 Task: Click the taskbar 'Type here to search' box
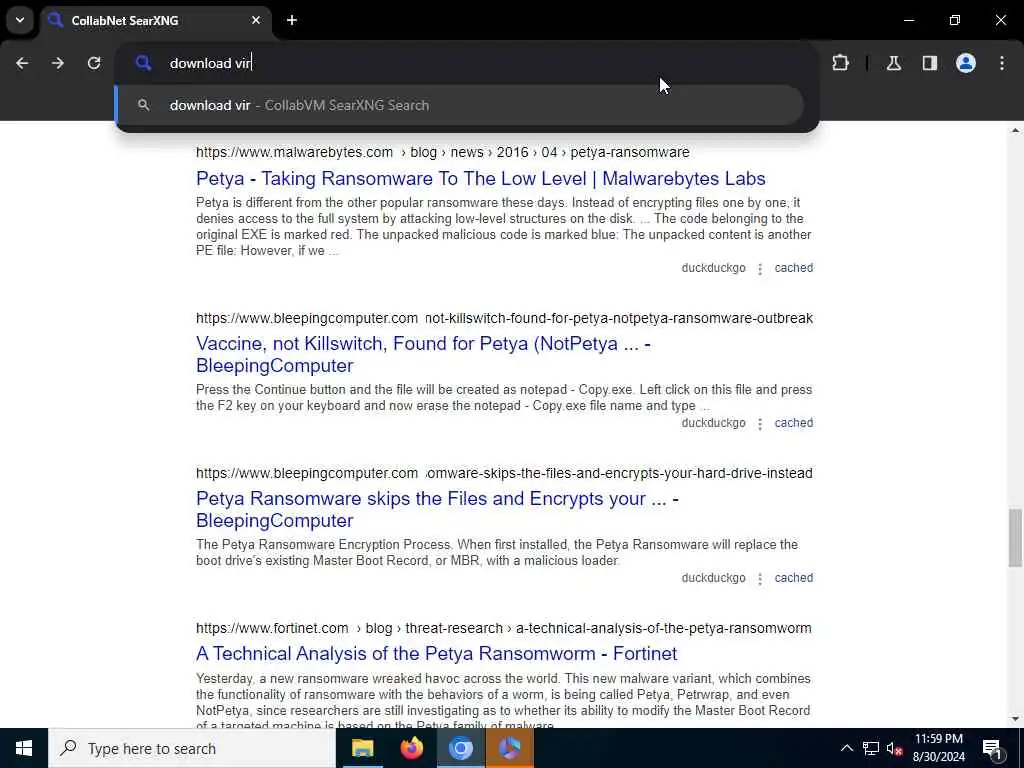click(192, 748)
